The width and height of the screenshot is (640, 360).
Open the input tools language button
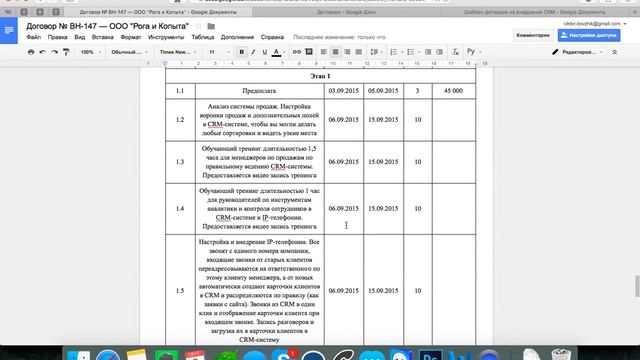tap(471, 52)
